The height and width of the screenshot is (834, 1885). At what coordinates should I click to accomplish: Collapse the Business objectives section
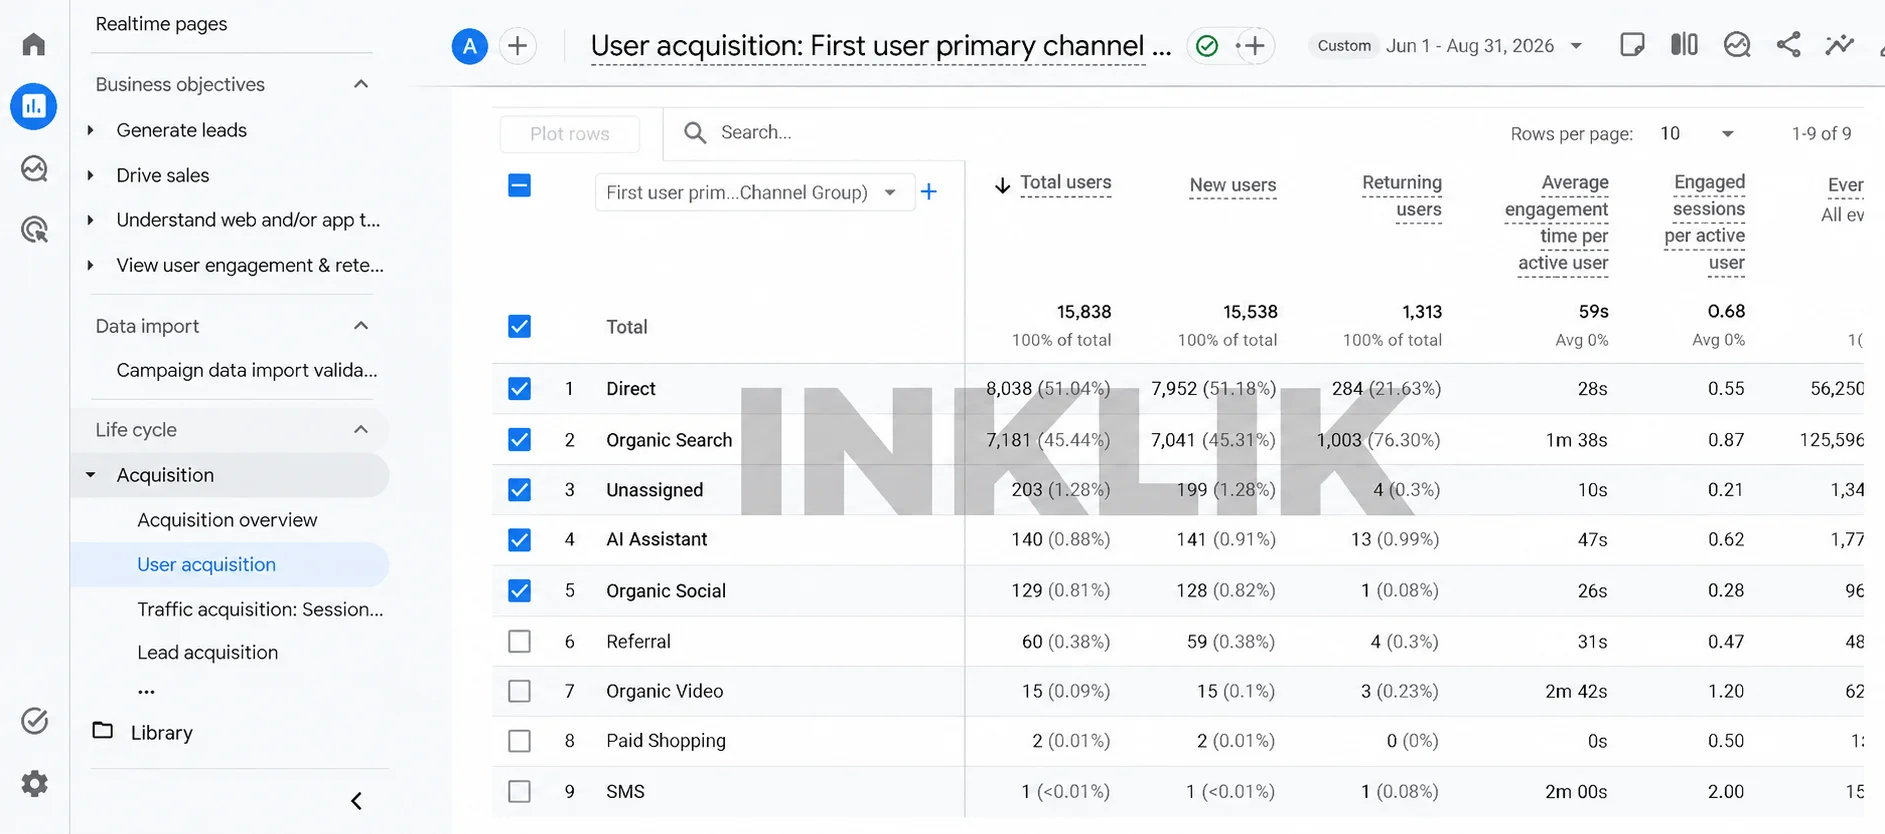coord(361,84)
